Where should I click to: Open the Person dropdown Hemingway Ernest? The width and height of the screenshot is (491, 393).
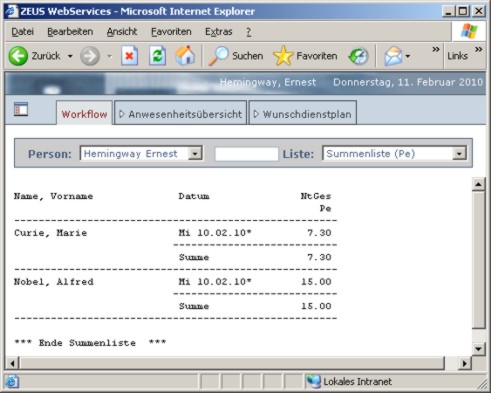click(141, 154)
